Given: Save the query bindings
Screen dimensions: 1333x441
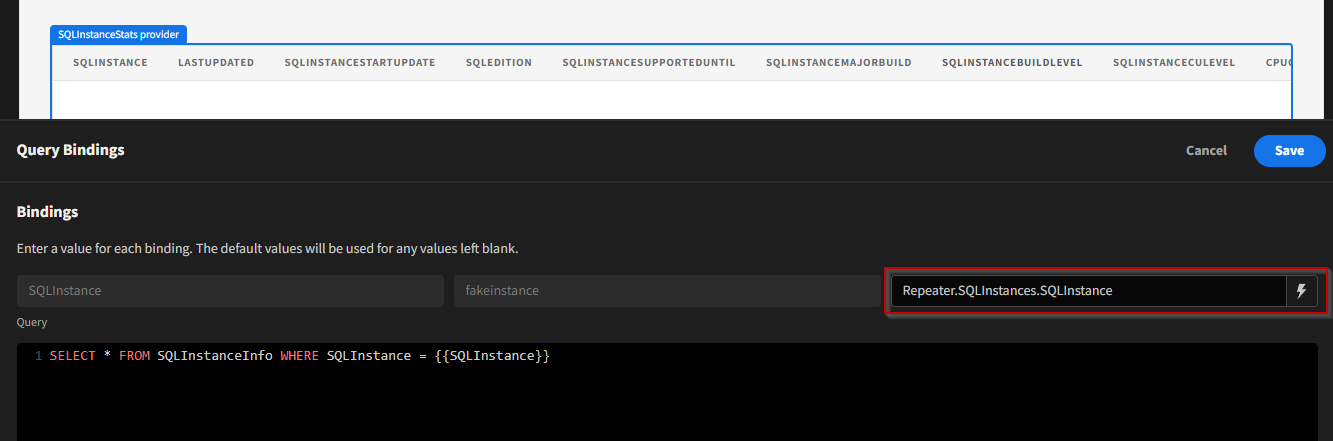Looking at the screenshot, I should pos(1289,150).
